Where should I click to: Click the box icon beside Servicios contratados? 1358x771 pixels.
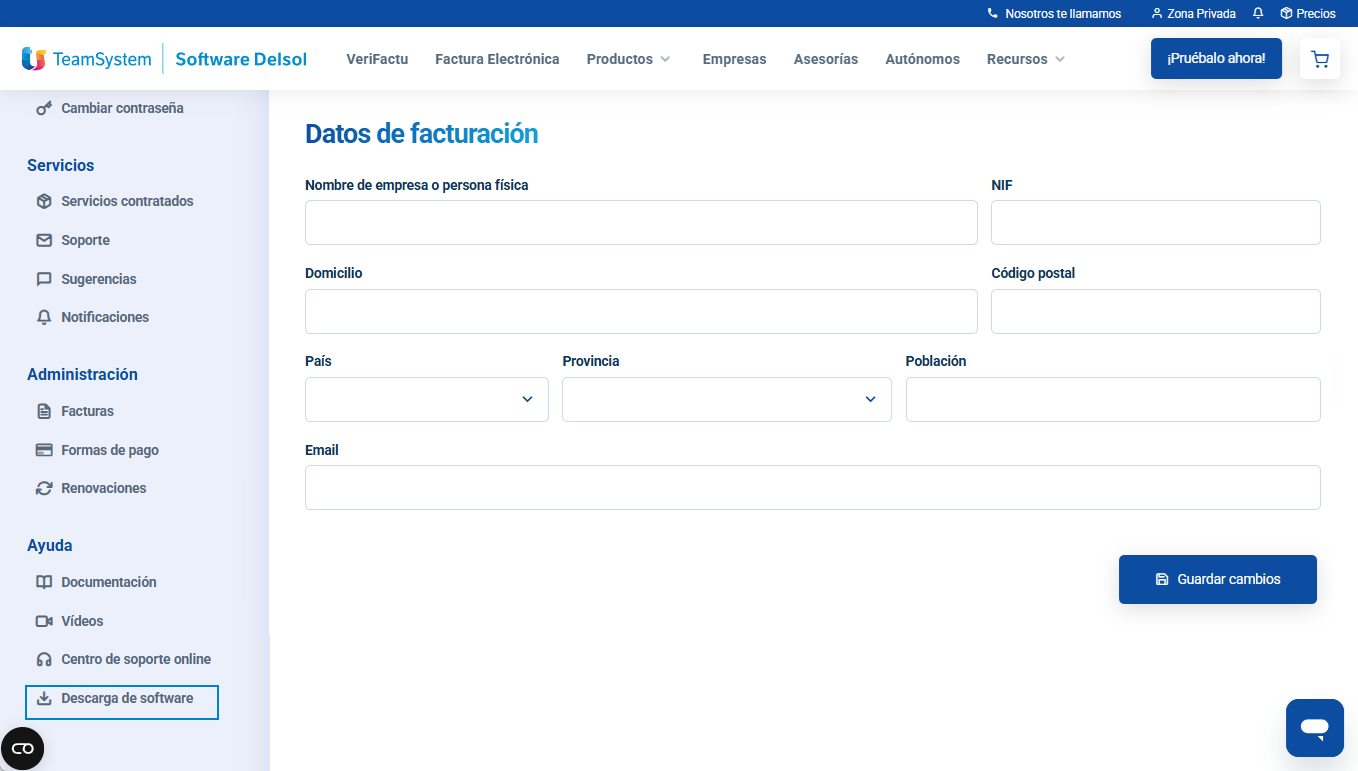[x=44, y=201]
